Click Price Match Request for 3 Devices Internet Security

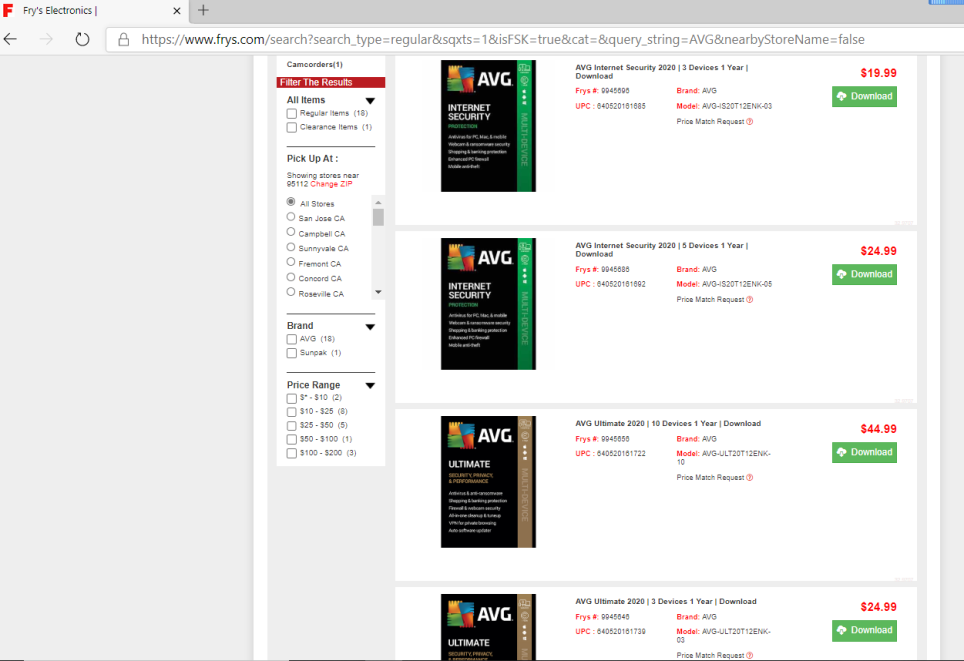point(710,122)
